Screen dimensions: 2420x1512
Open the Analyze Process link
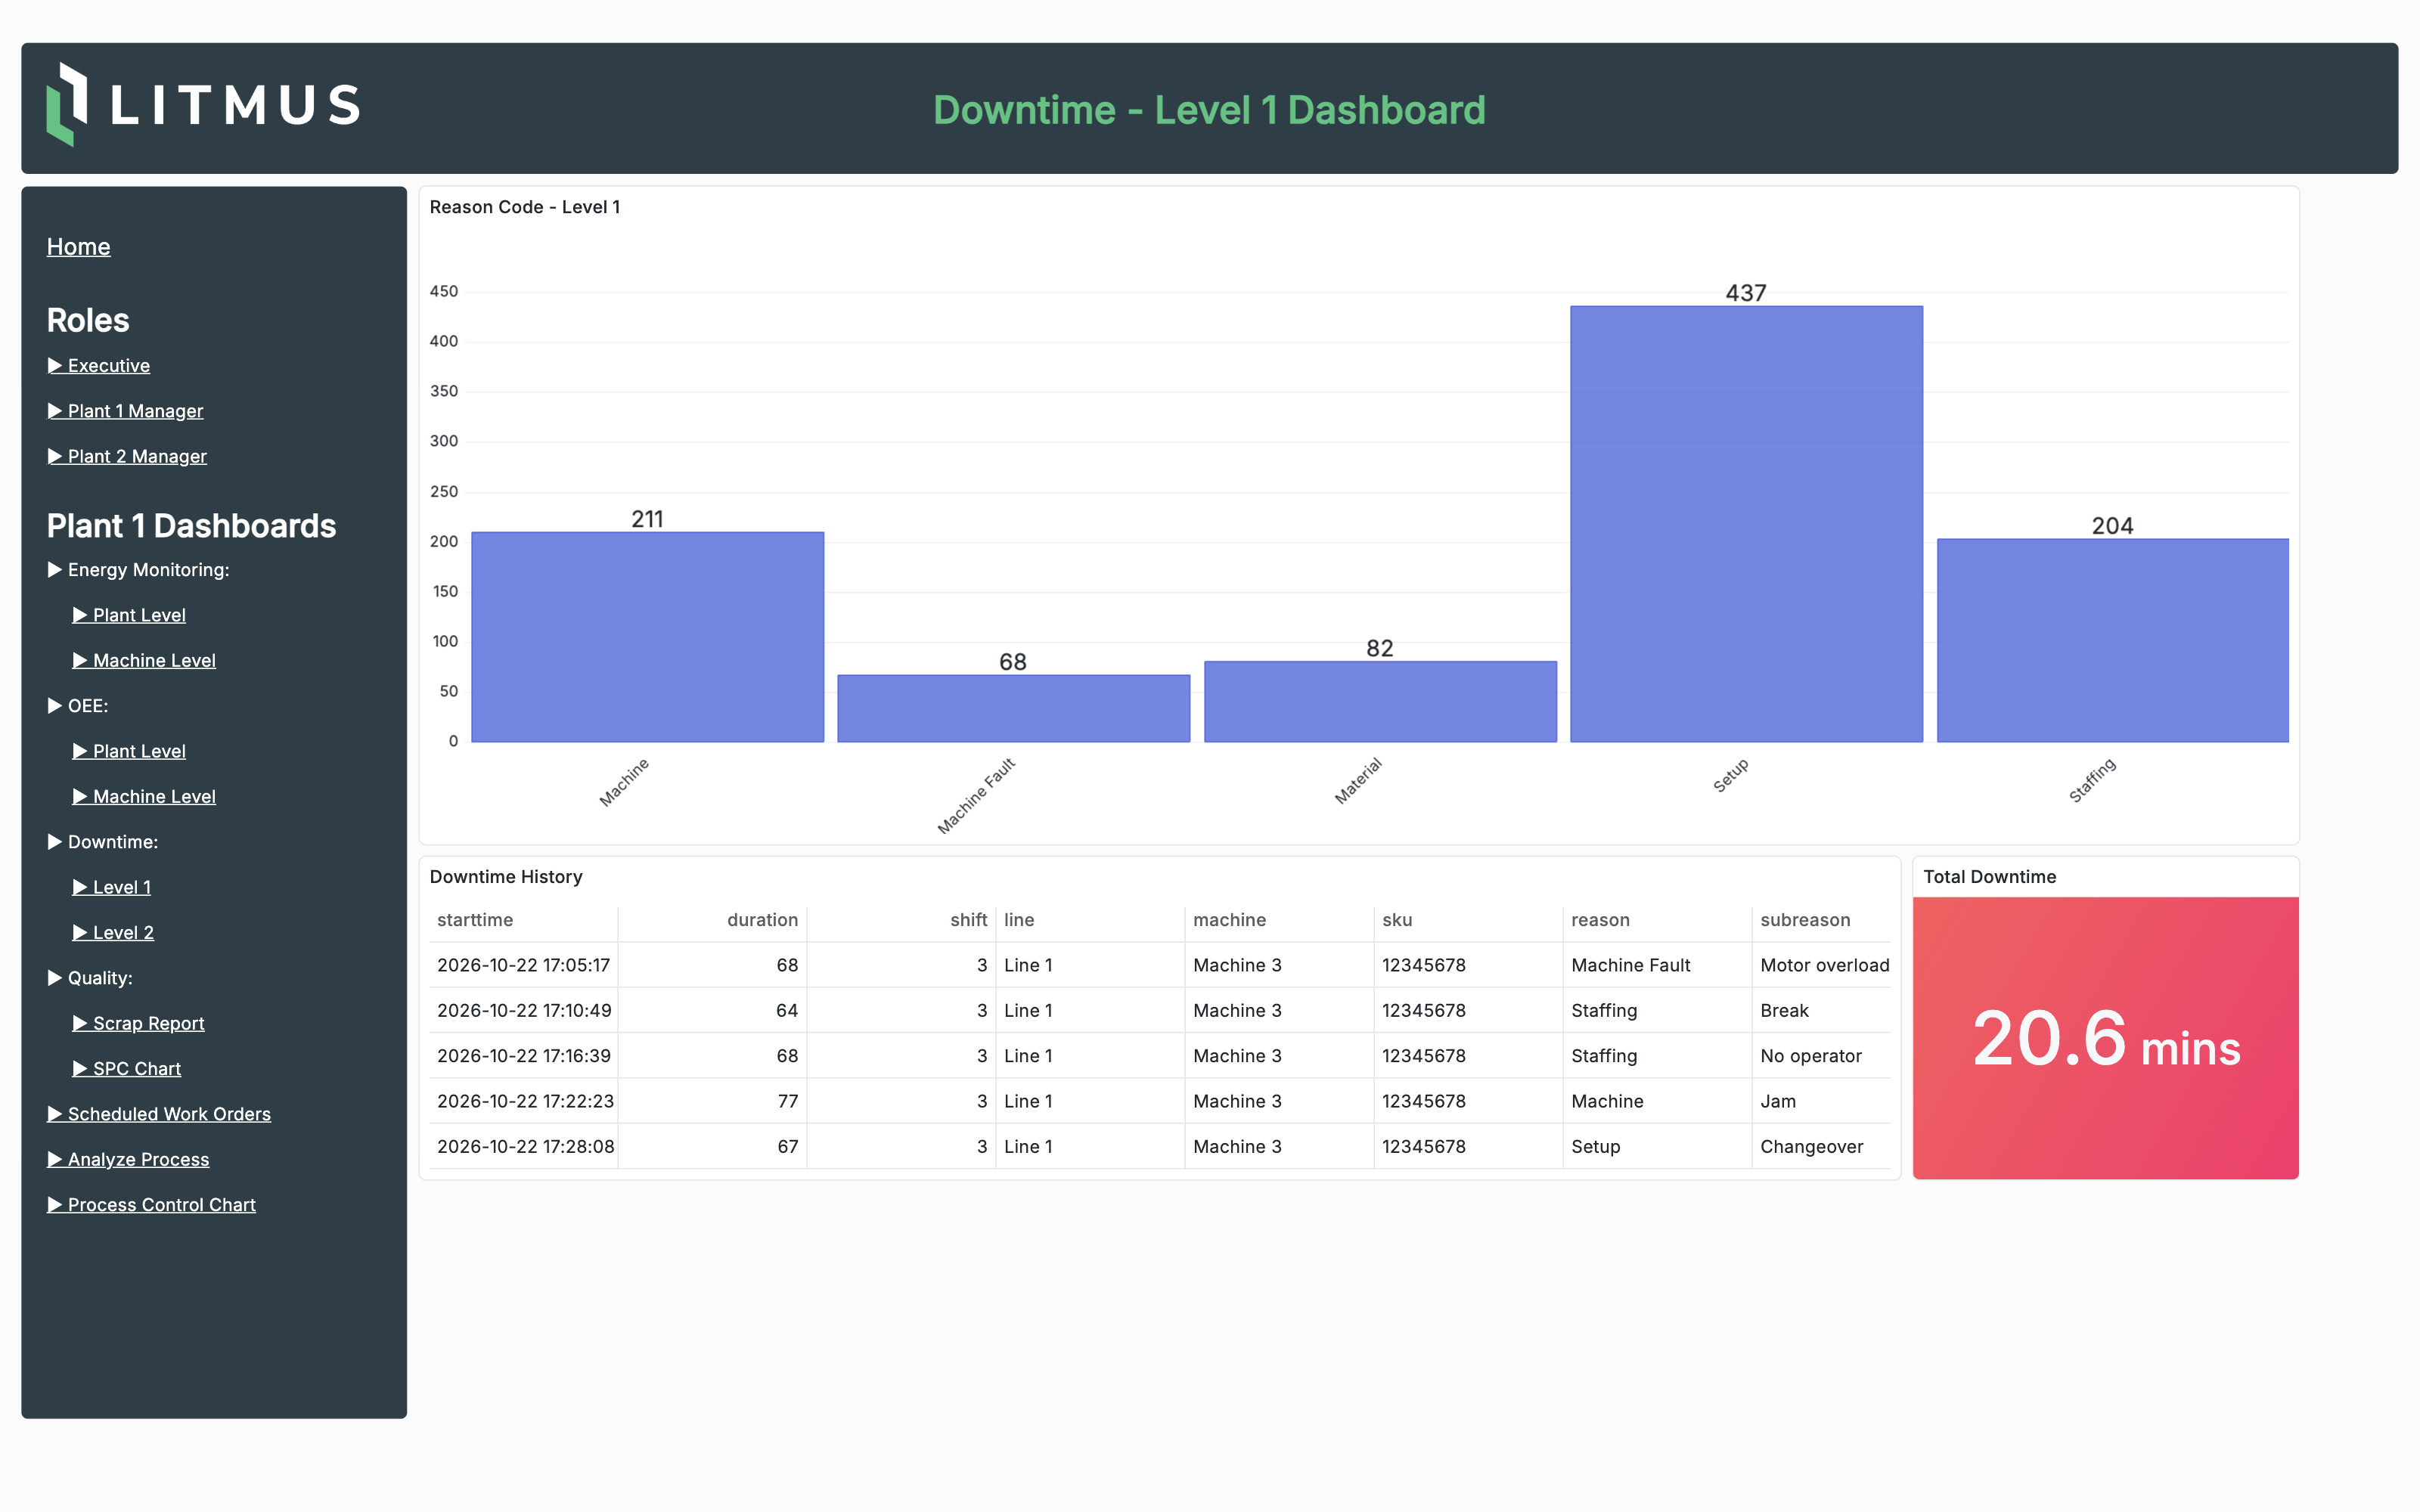click(x=128, y=1160)
